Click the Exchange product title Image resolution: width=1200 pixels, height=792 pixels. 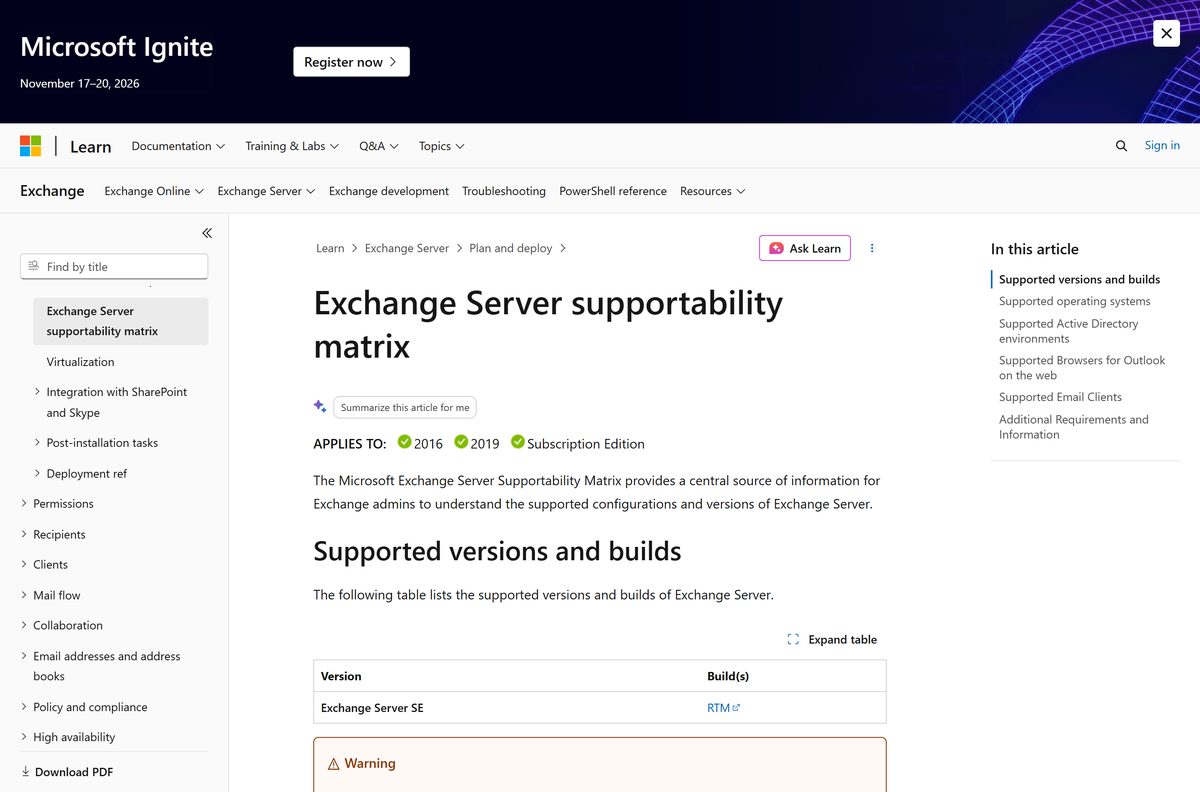(52, 191)
